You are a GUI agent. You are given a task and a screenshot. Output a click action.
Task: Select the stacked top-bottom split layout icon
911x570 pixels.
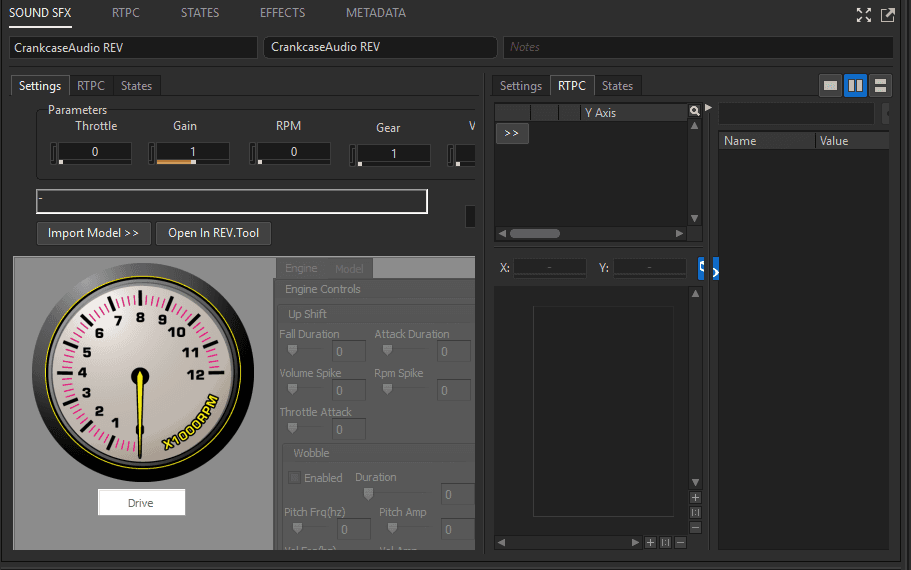[x=880, y=86]
